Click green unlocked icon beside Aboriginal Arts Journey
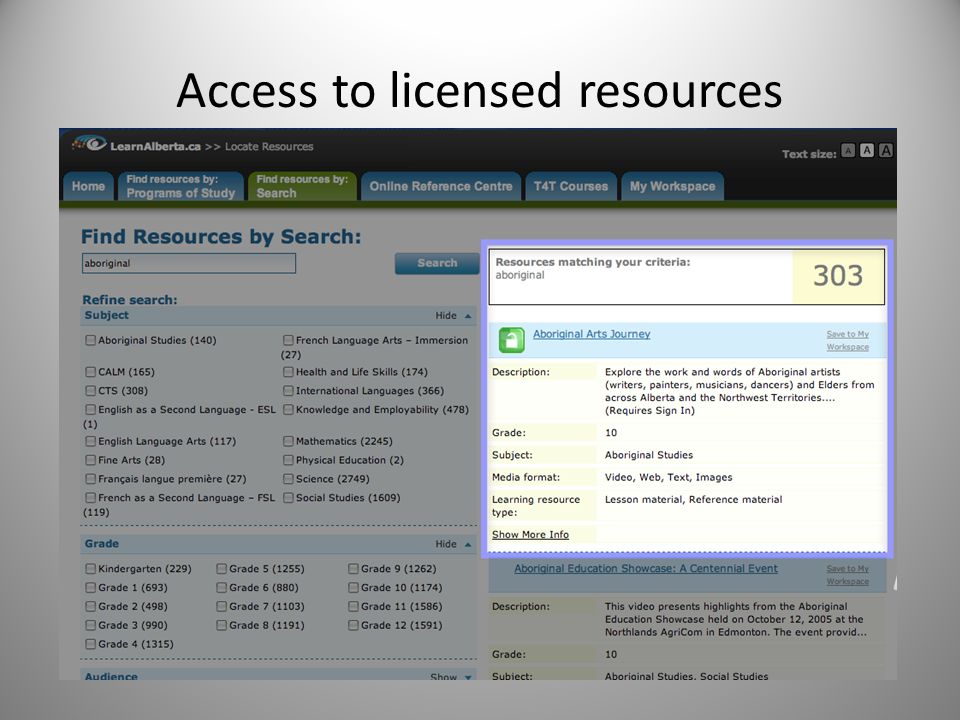Screen dimensions: 960x720 511,340
